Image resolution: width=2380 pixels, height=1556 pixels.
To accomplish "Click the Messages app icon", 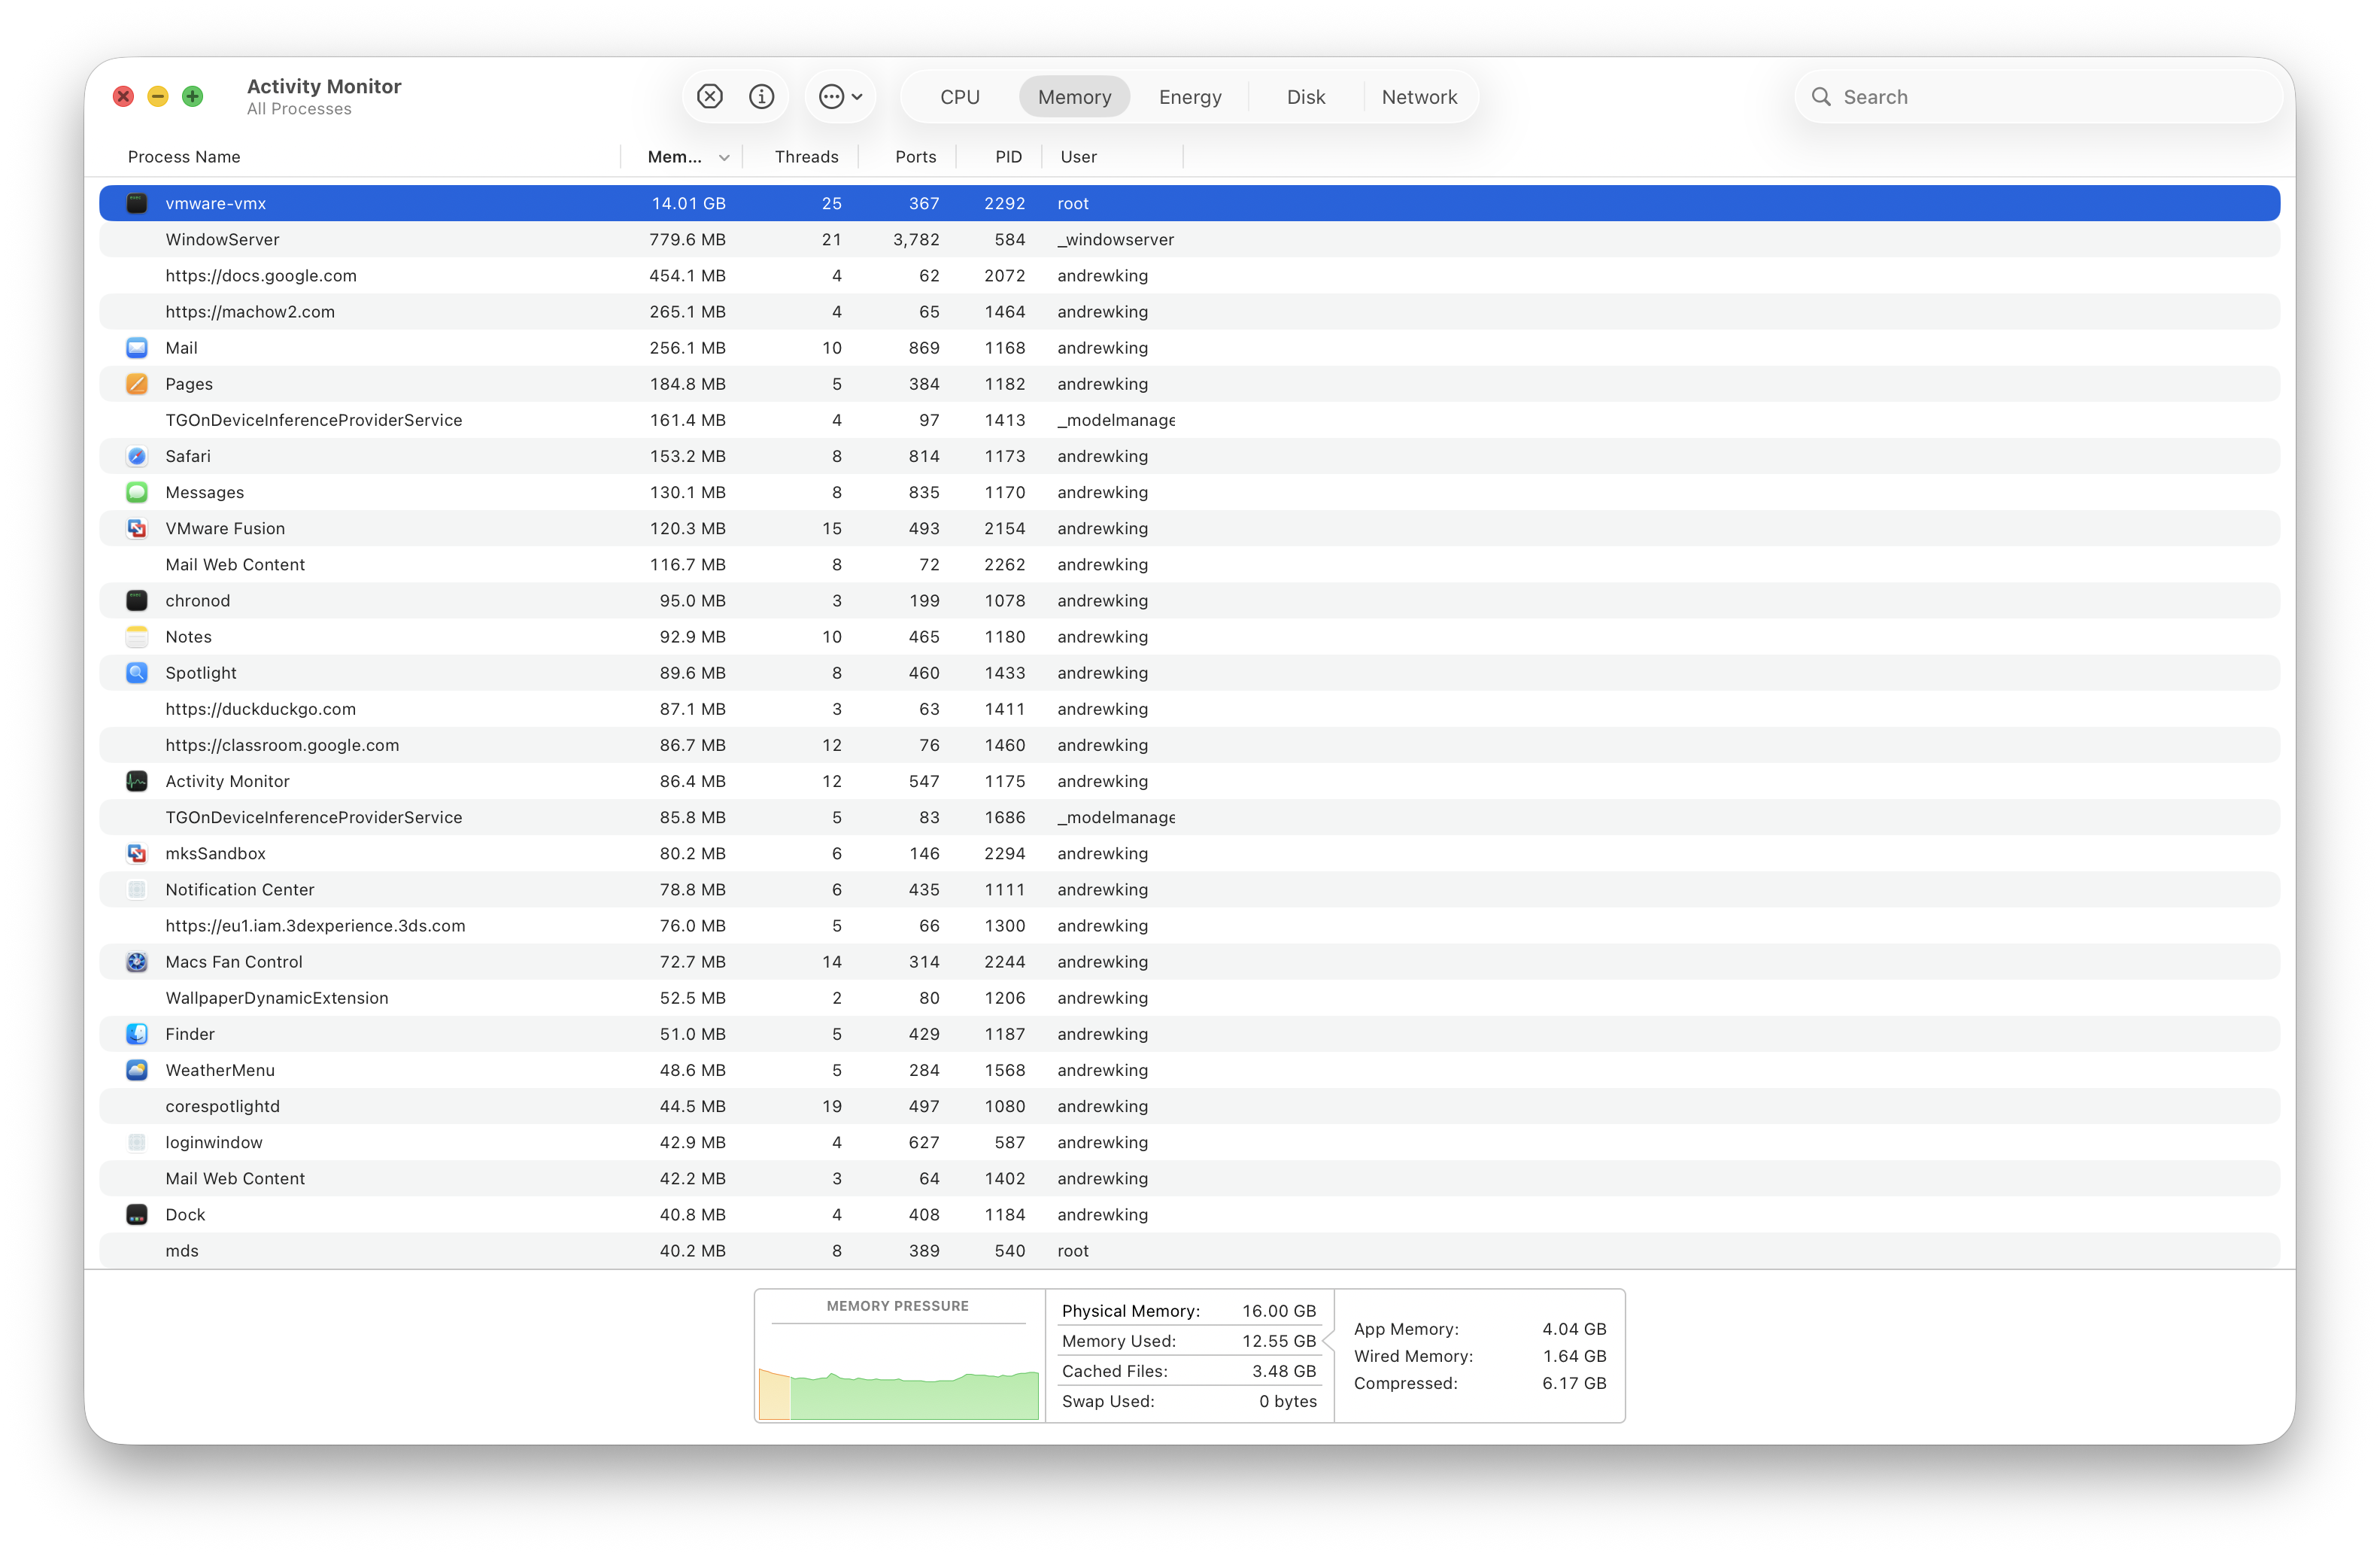I will (x=137, y=492).
